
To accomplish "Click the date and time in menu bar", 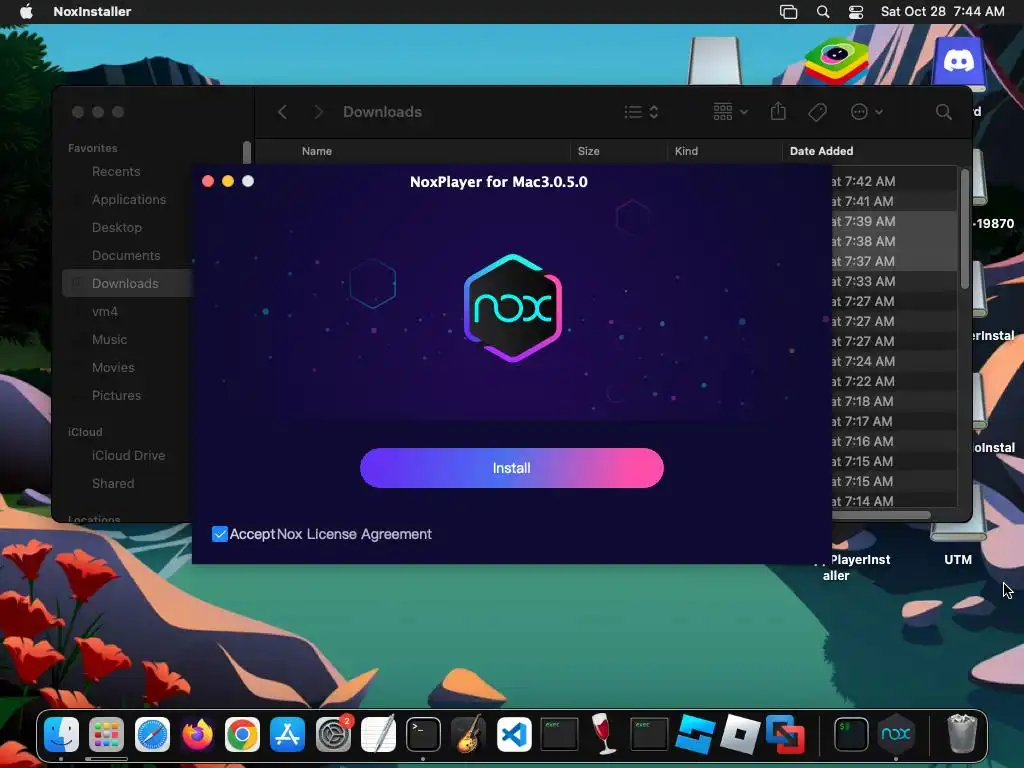I will click(x=942, y=11).
